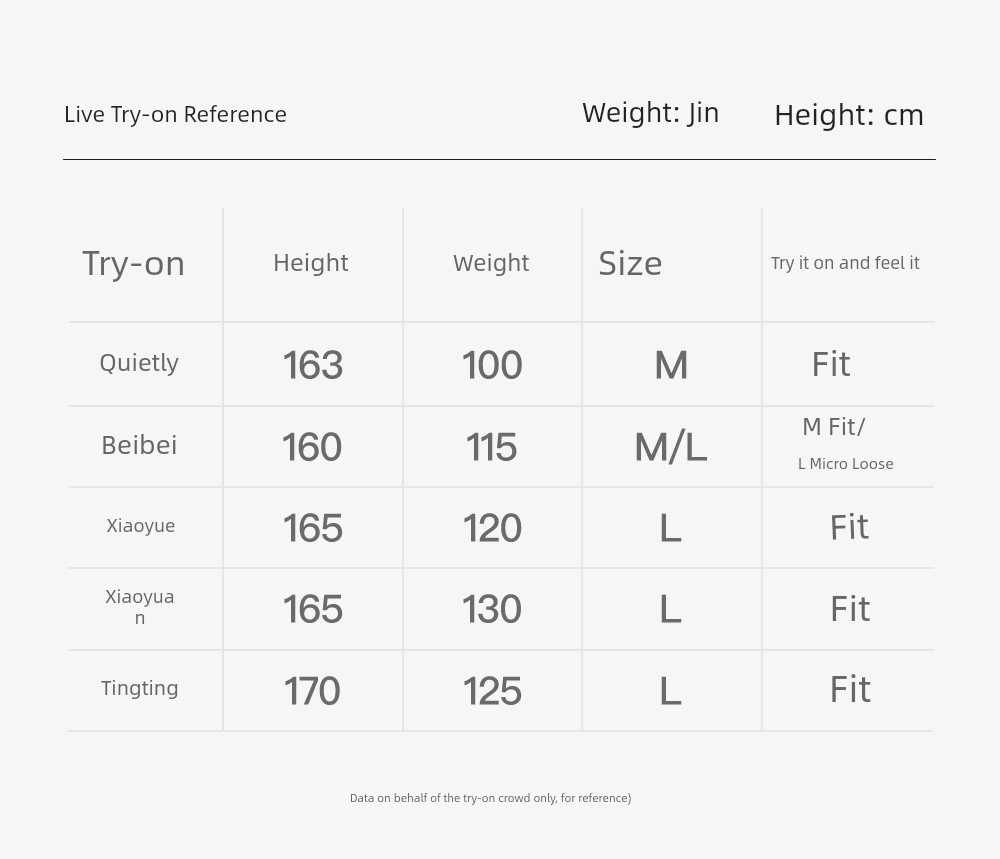The image size is (1000, 859).
Task: Click the weight value 130
Action: 492,609
